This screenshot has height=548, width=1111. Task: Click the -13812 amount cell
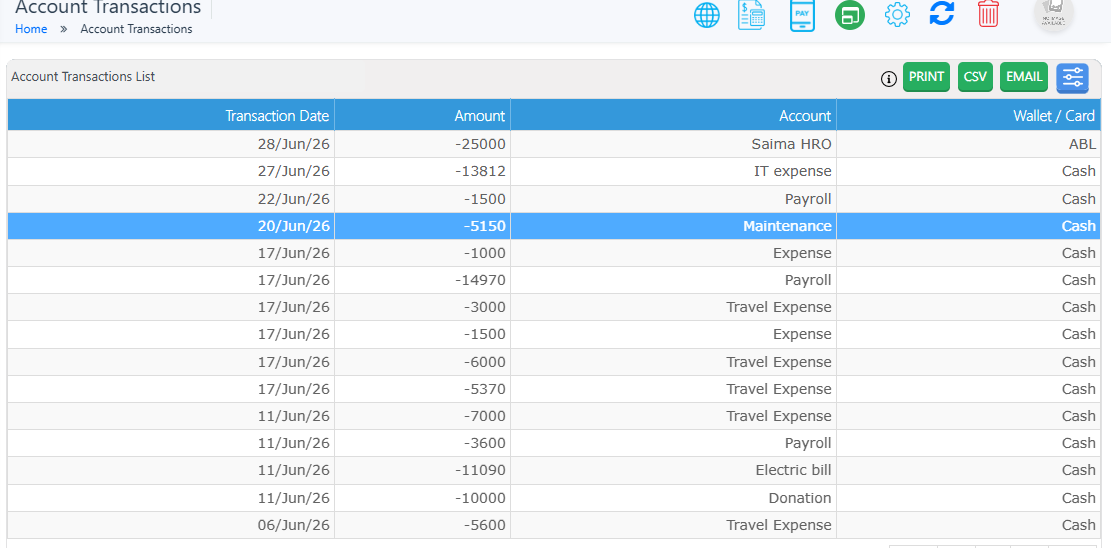pyautogui.click(x=422, y=172)
